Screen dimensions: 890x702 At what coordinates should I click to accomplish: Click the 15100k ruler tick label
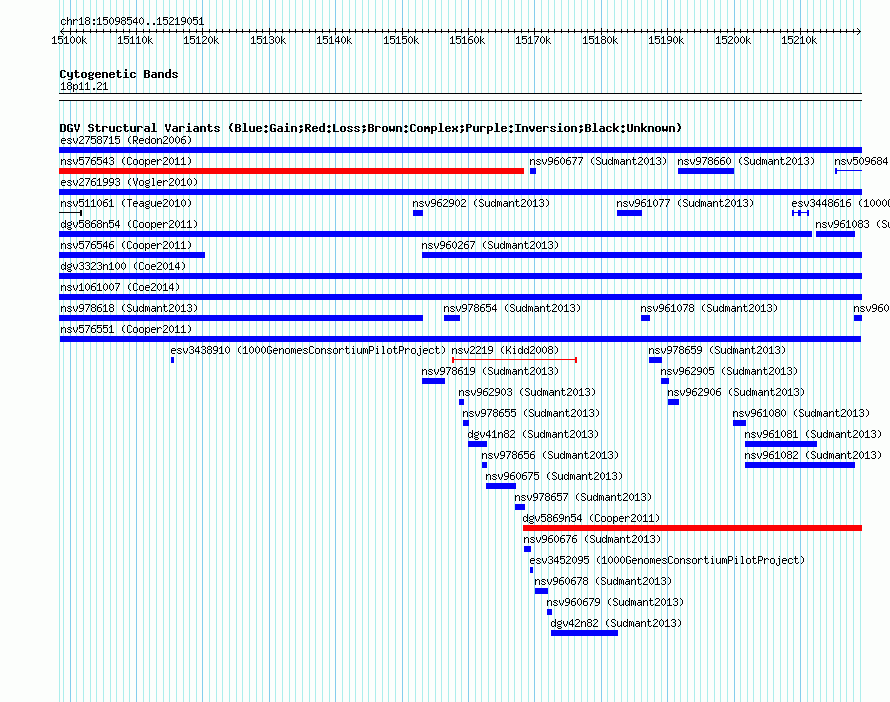click(x=69, y=40)
